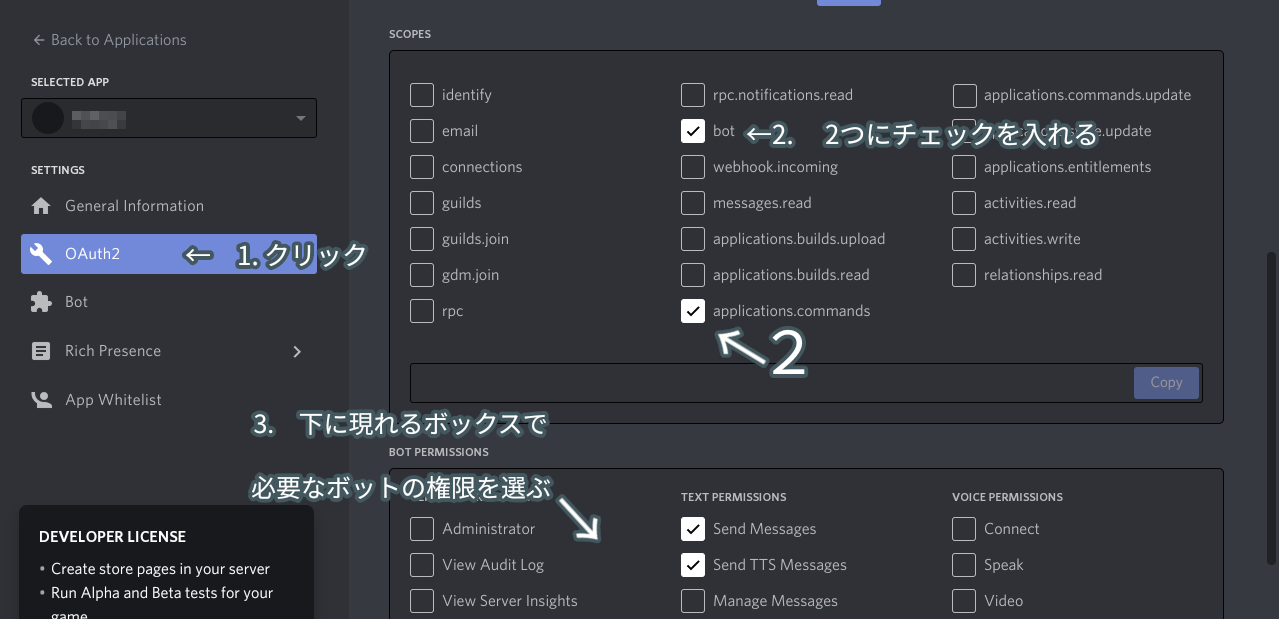Click the Bot gamepad icon in sidebar
The image size is (1279, 619).
[40, 301]
